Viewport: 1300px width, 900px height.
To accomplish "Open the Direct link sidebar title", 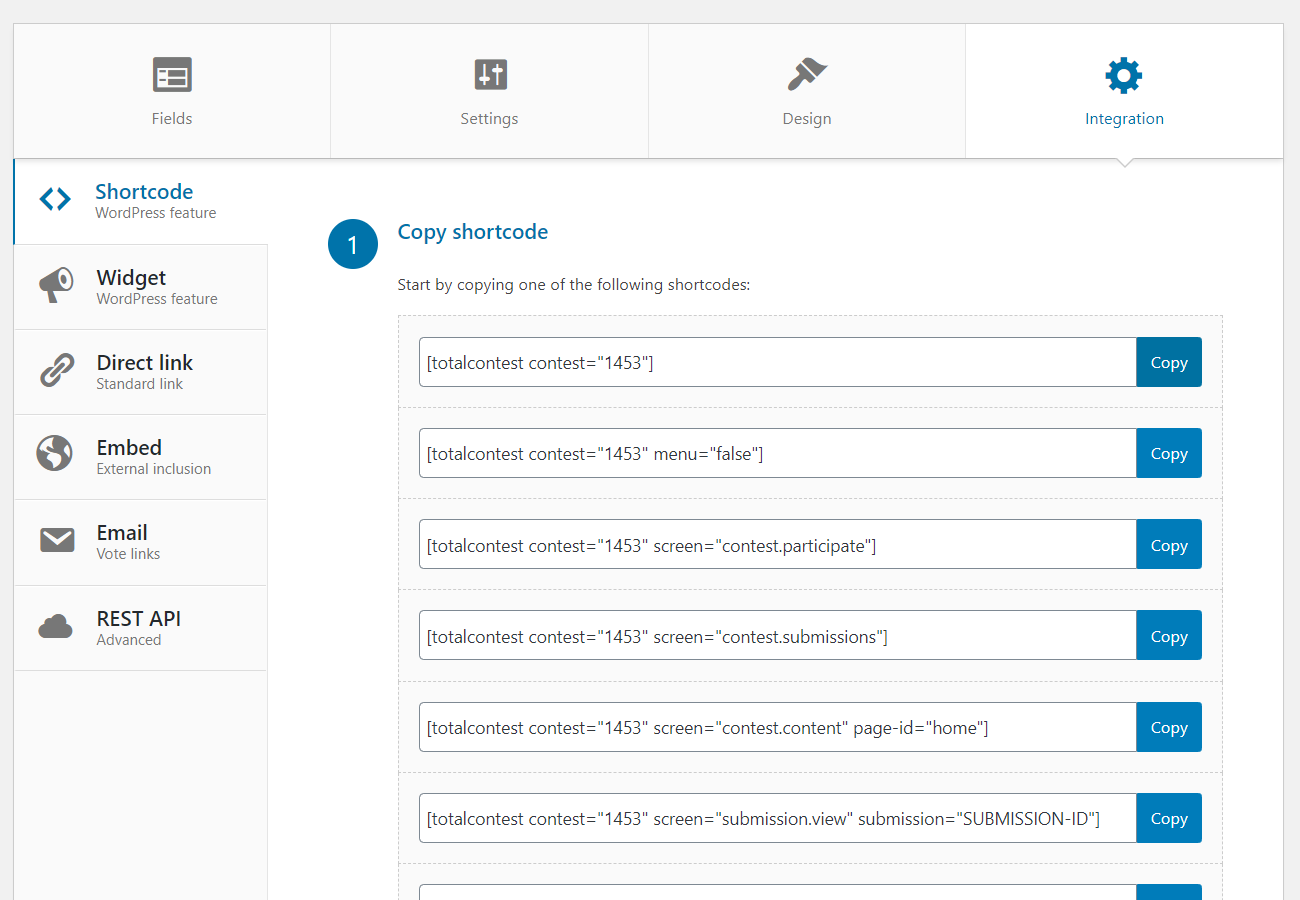I will pyautogui.click(x=145, y=363).
